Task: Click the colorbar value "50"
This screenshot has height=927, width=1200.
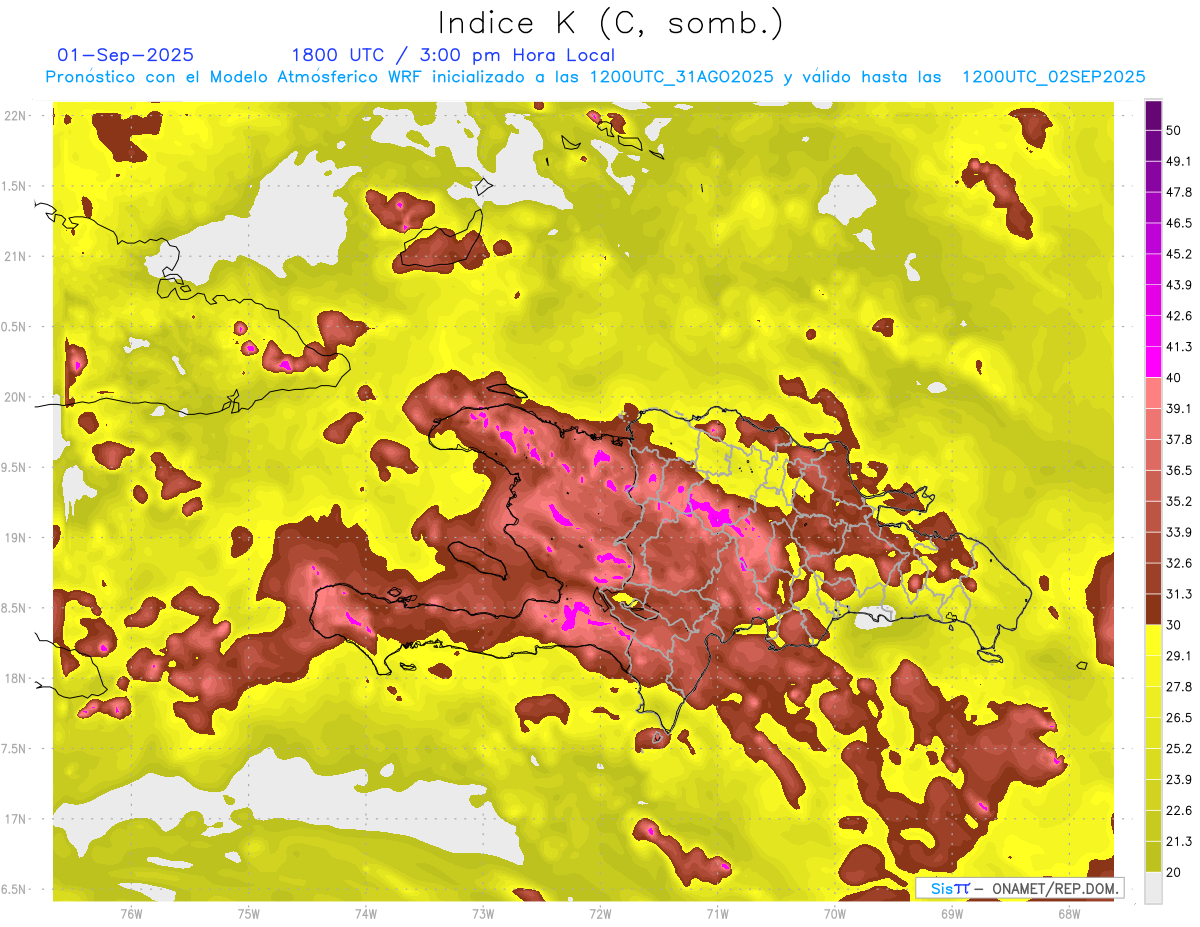Action: point(1175,130)
